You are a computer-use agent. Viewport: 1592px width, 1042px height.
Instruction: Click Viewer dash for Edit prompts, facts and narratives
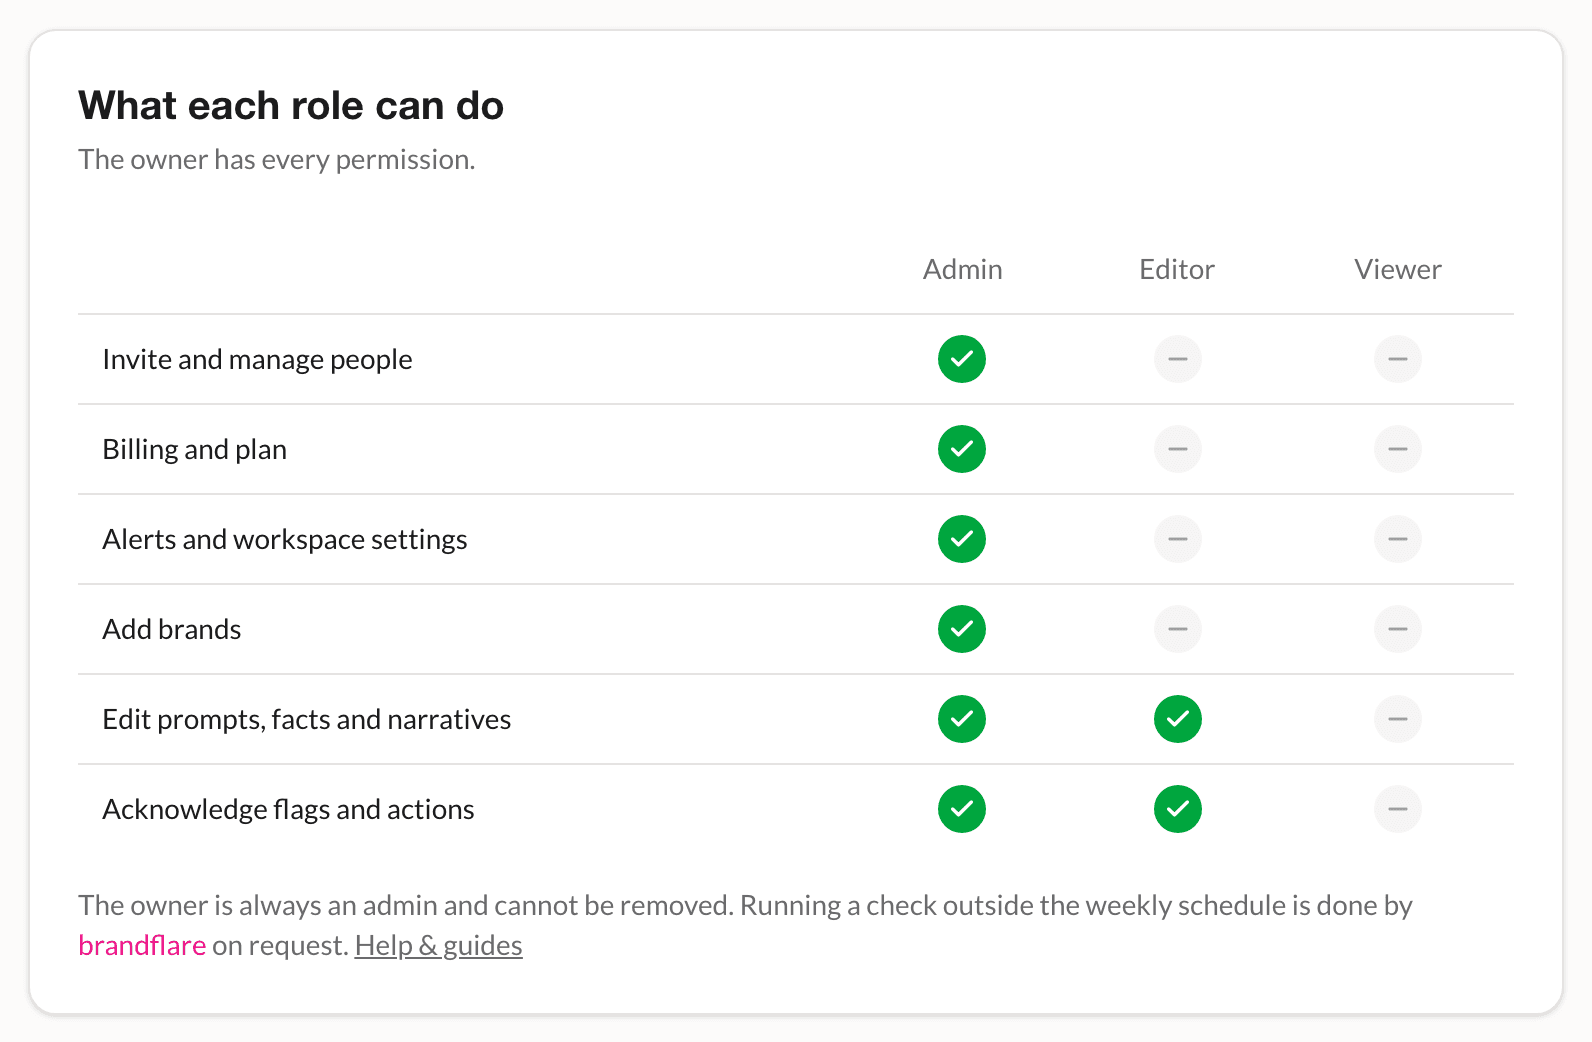point(1398,719)
